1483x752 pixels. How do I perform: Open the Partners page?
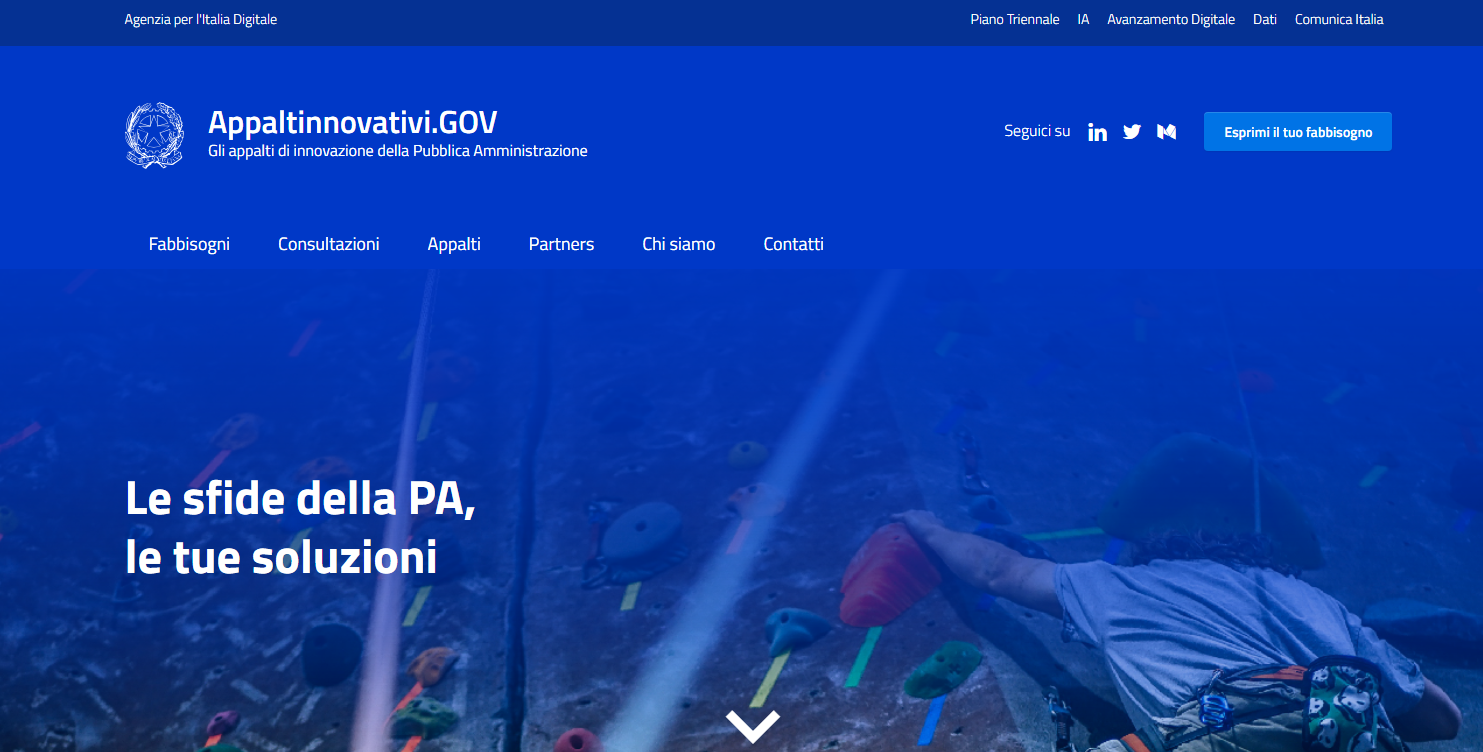pyautogui.click(x=561, y=244)
